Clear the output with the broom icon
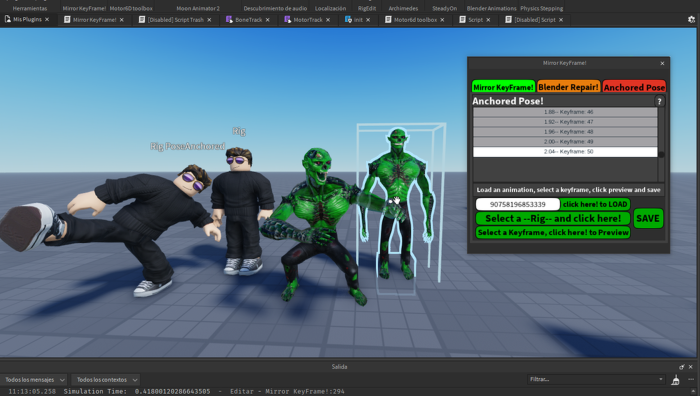This screenshot has height=396, width=700. 675,379
